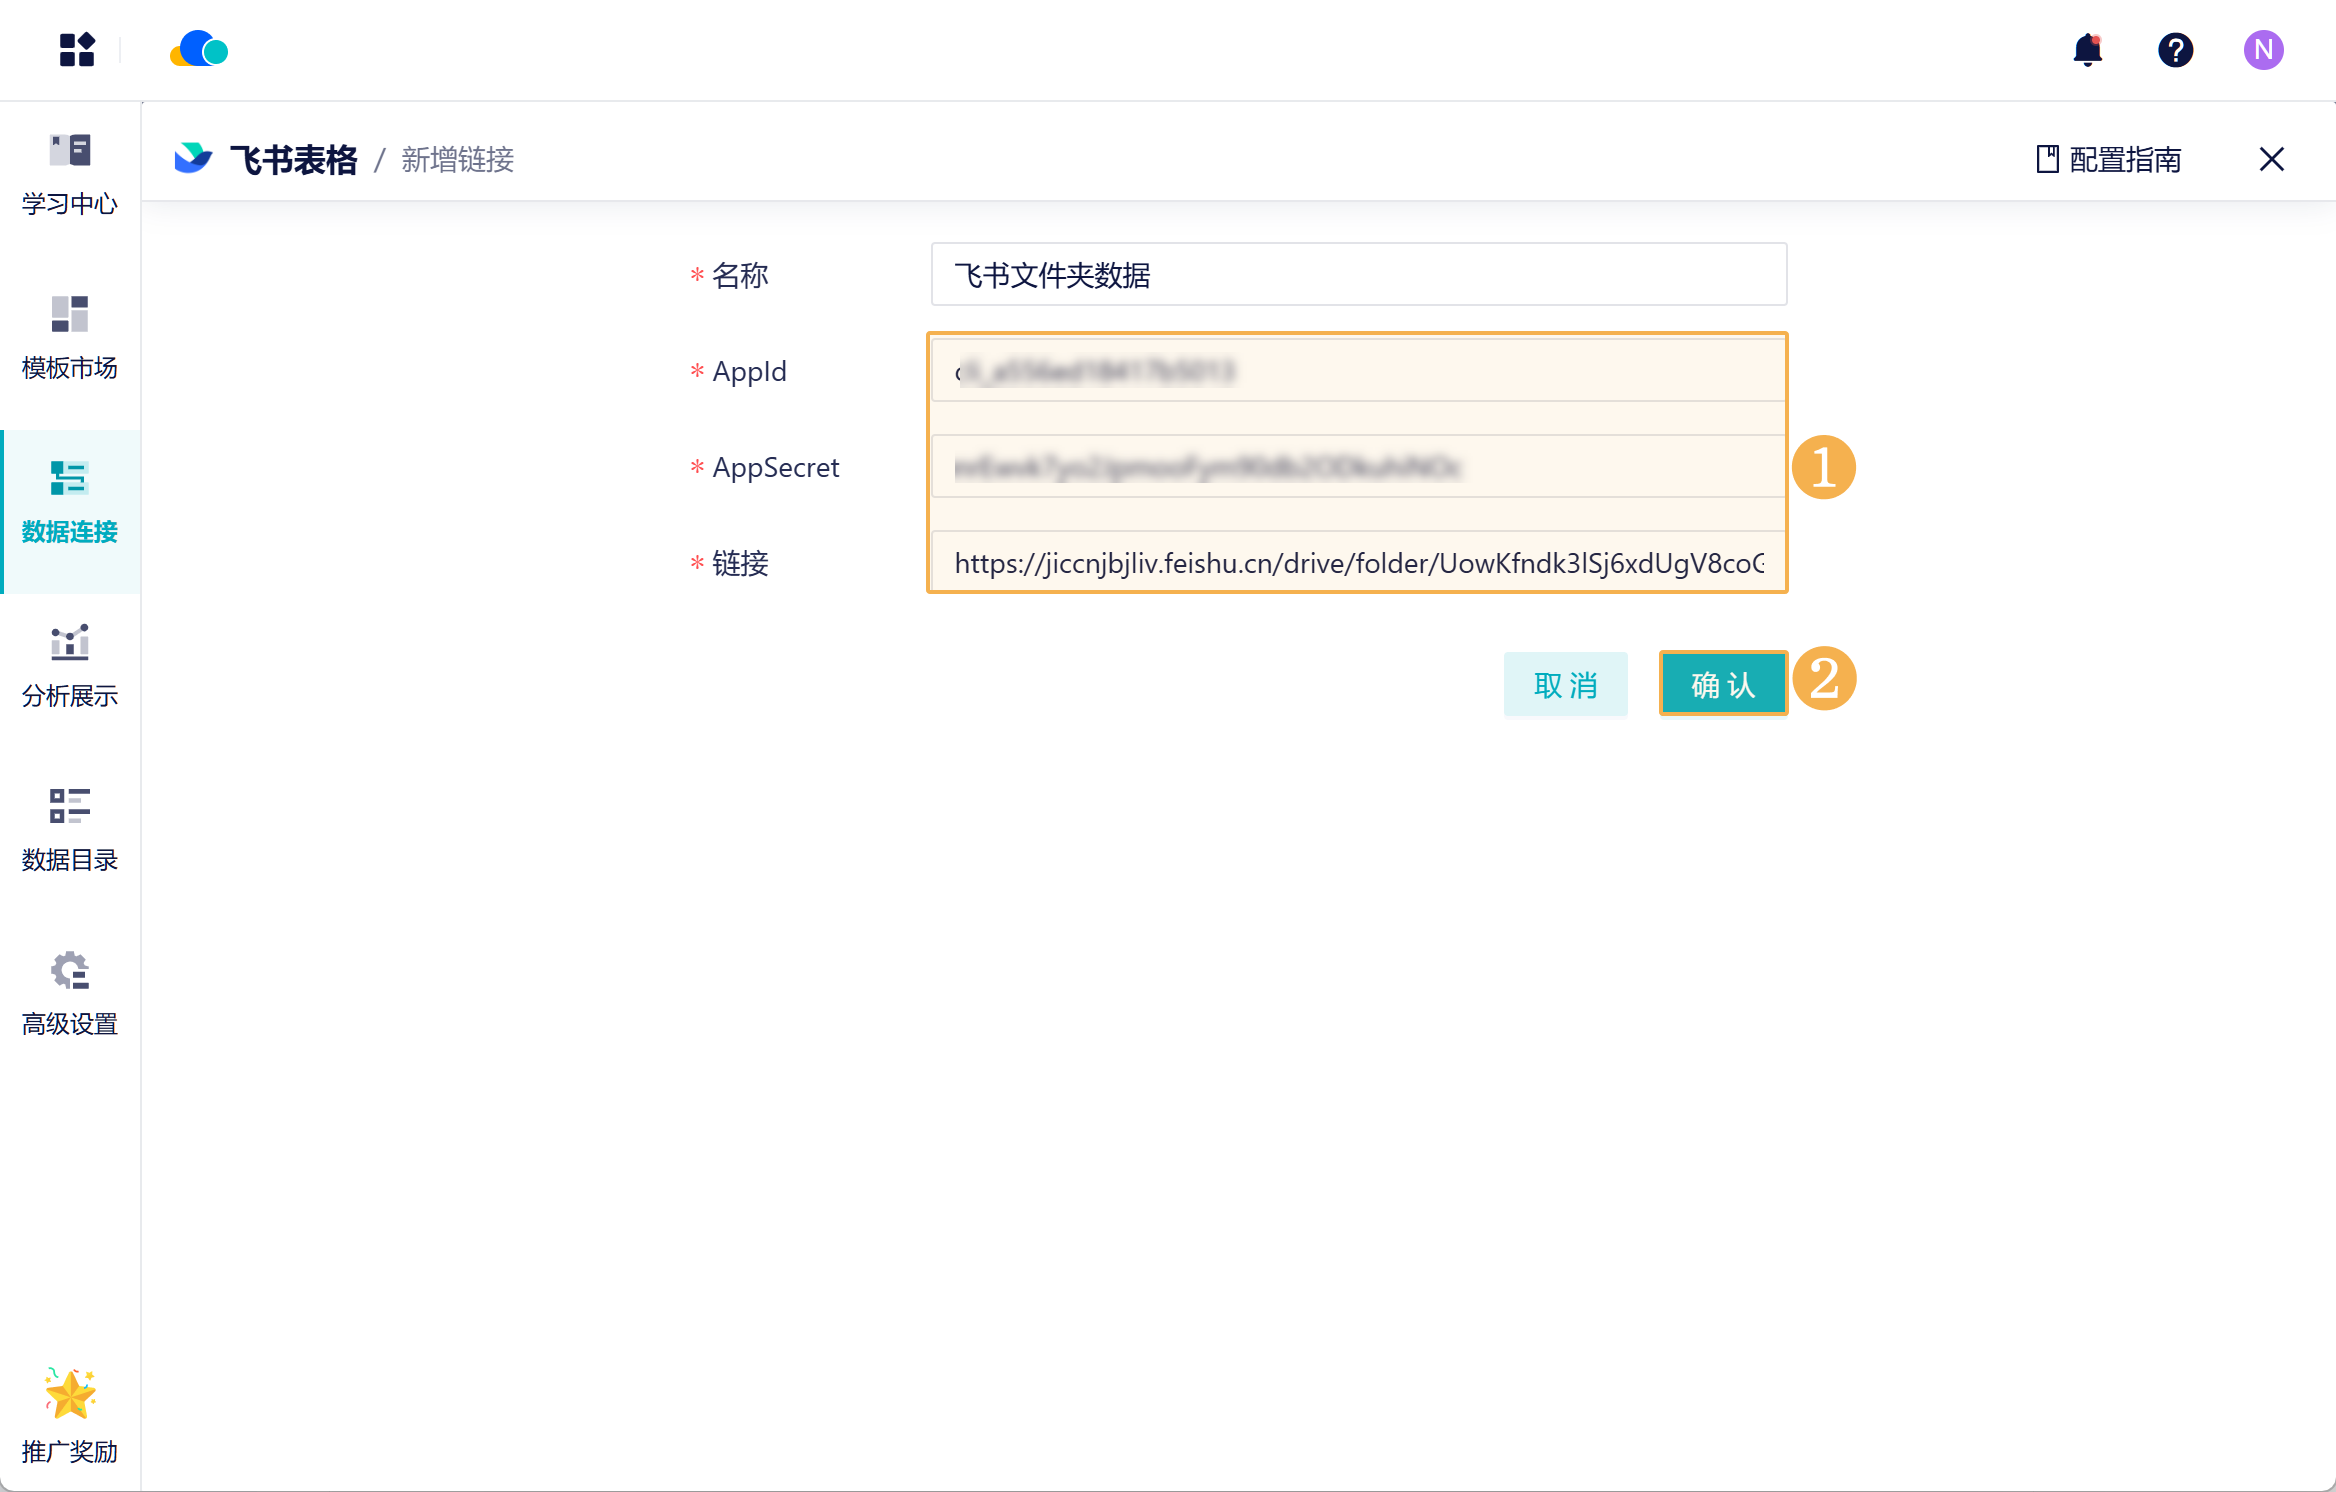Image resolution: width=2336 pixels, height=1492 pixels.
Task: Go to 学习中心 in sidebar
Action: pyautogui.click(x=70, y=175)
